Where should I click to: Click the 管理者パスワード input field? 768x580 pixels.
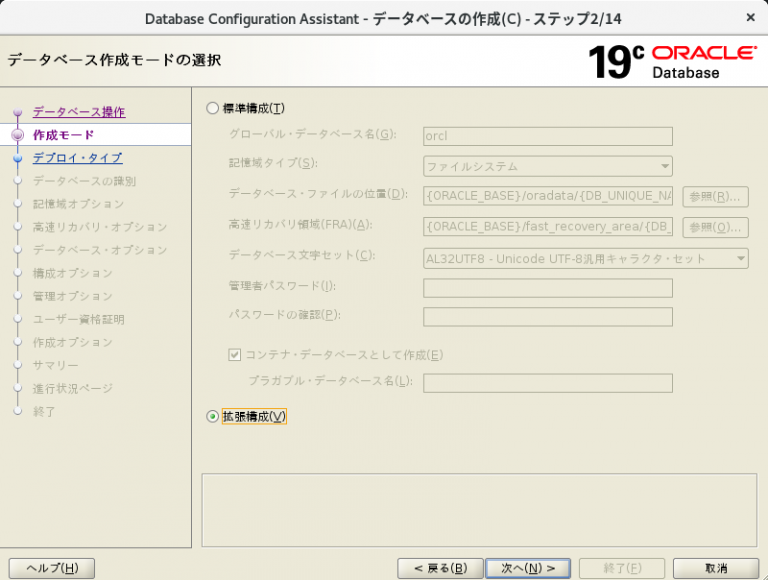click(547, 288)
